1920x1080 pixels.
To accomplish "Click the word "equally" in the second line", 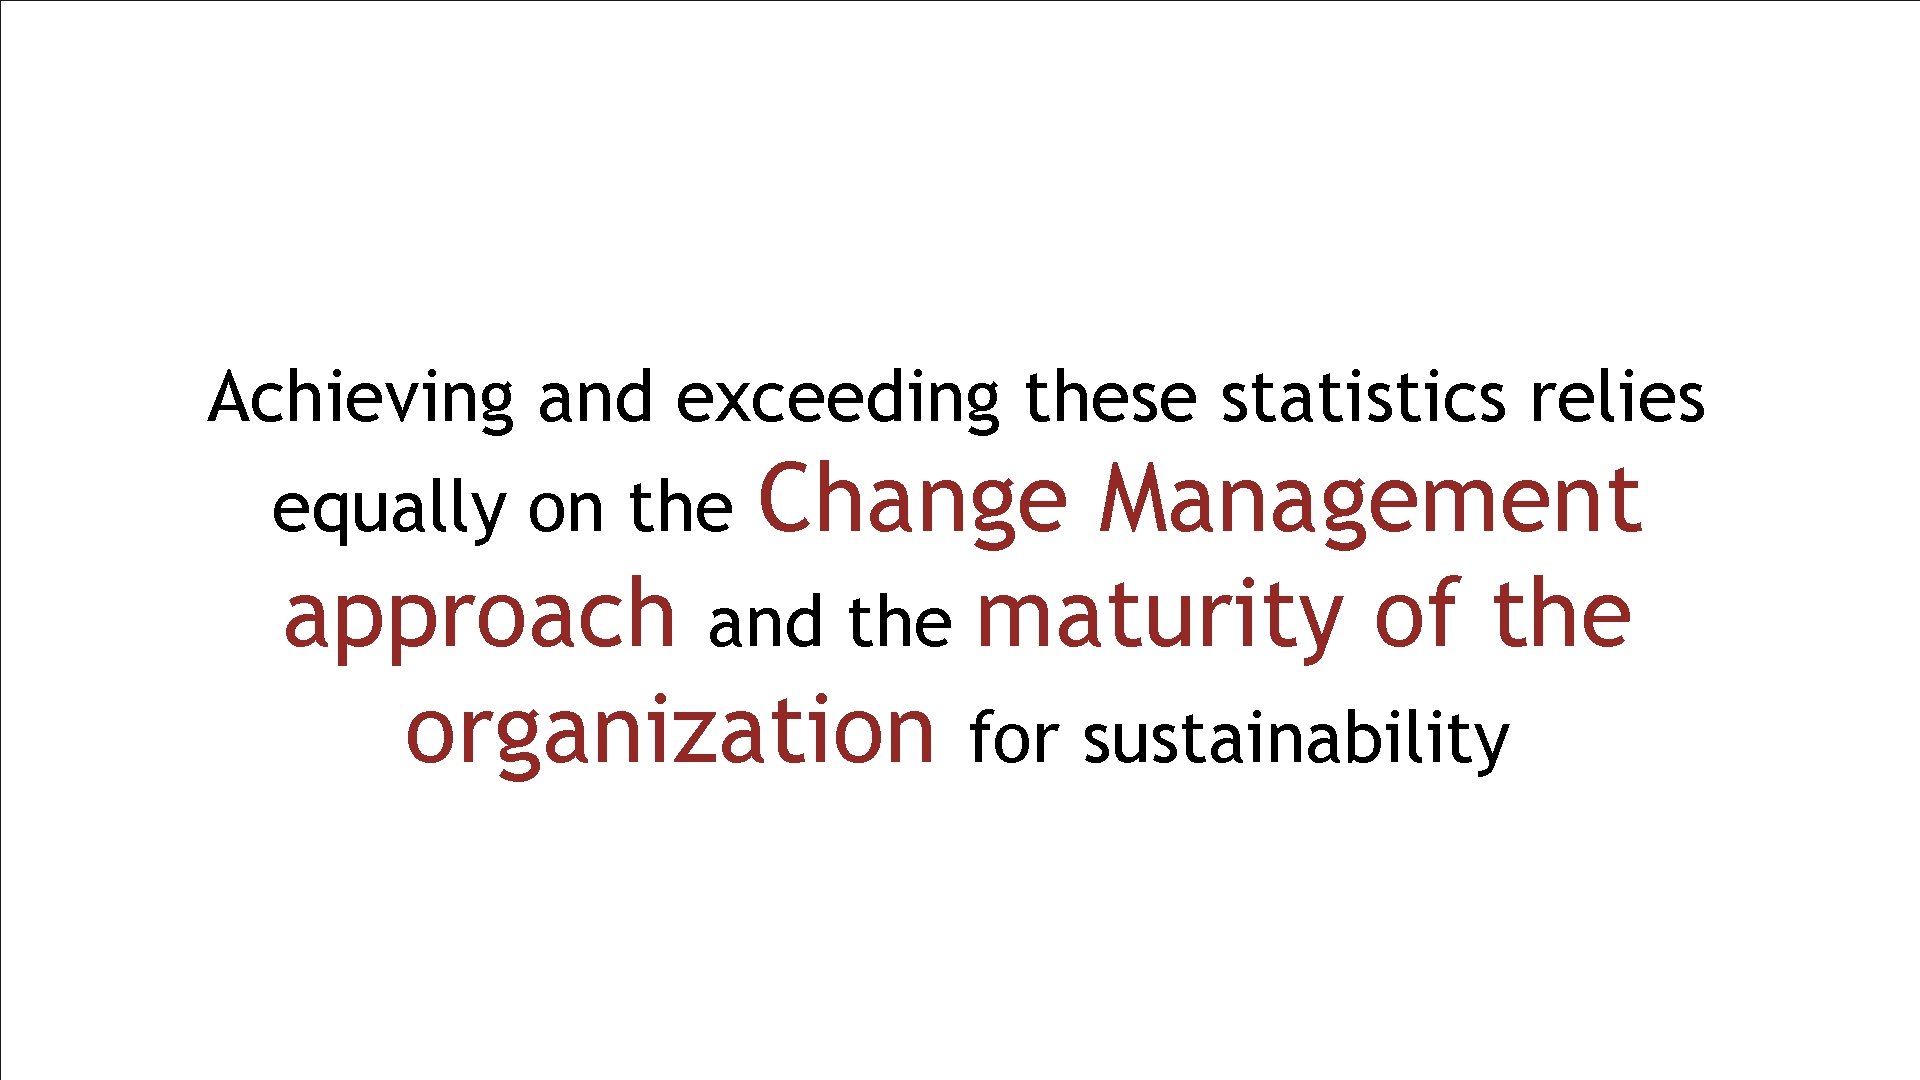I will pyautogui.click(x=388, y=510).
